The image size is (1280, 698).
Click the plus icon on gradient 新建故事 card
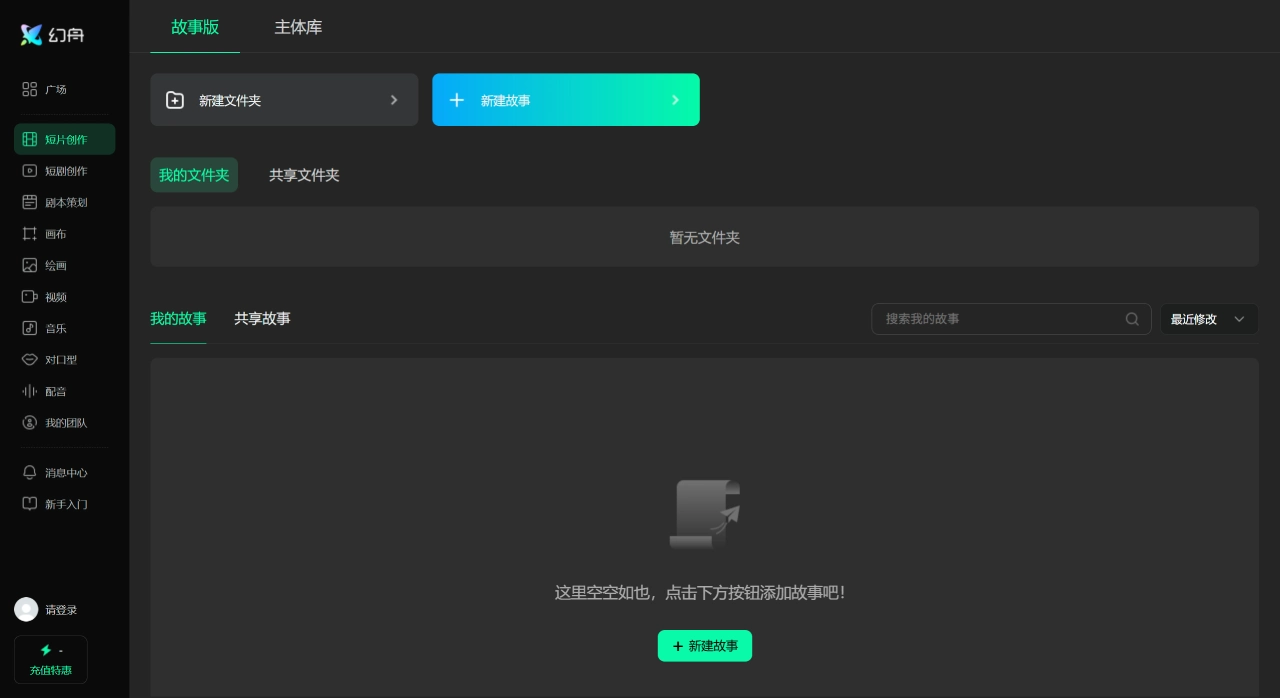(x=457, y=100)
